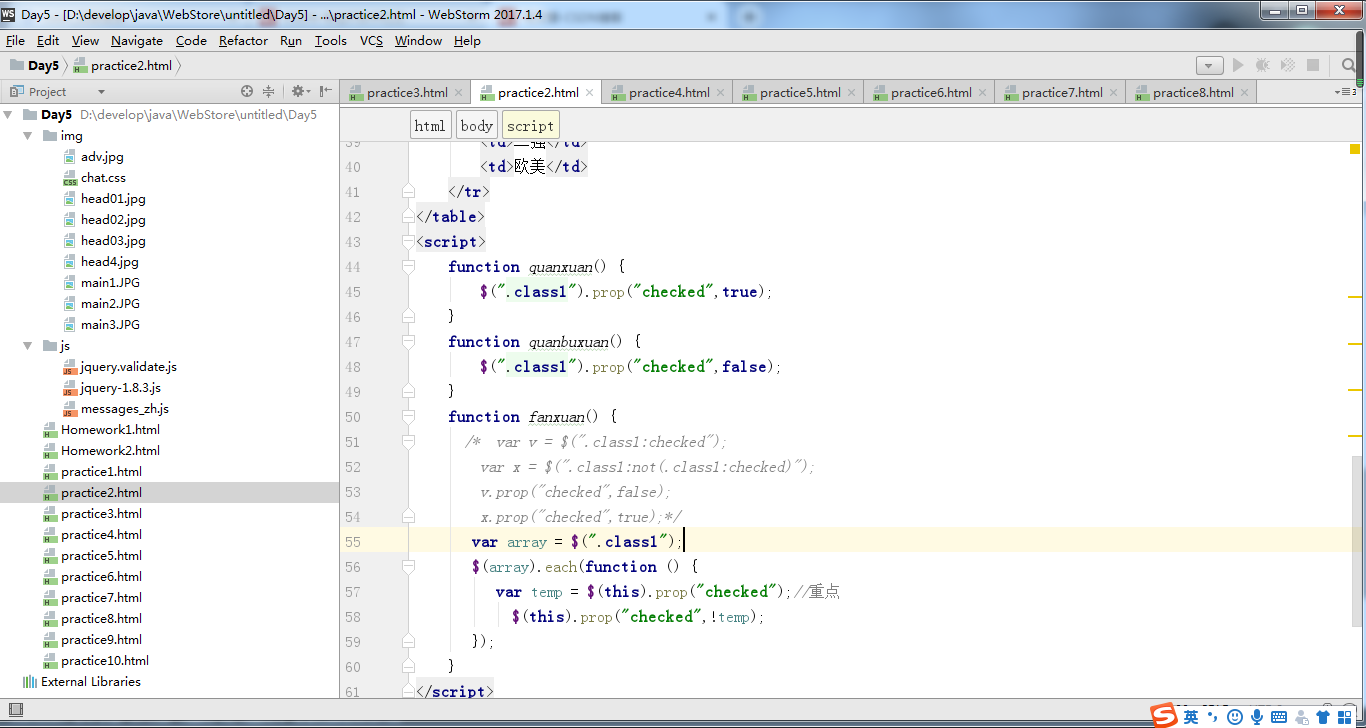1366x728 pixels.
Task: Switch to practice4.html tab
Action: (x=668, y=92)
